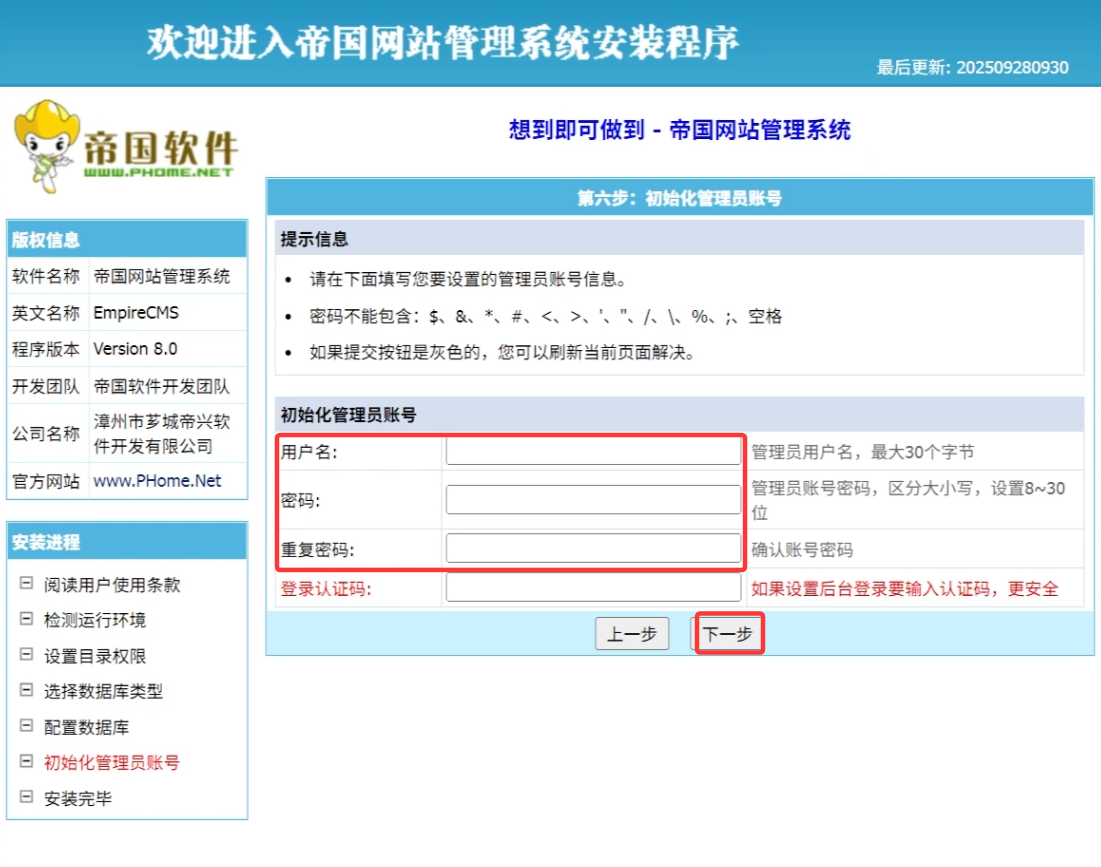
Task: Click the box icon beside 阅读用户使用条款
Action: tap(26, 584)
